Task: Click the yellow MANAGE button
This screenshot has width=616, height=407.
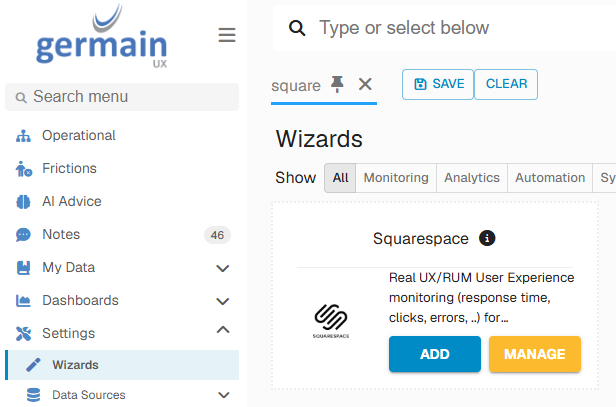Action: point(535,354)
